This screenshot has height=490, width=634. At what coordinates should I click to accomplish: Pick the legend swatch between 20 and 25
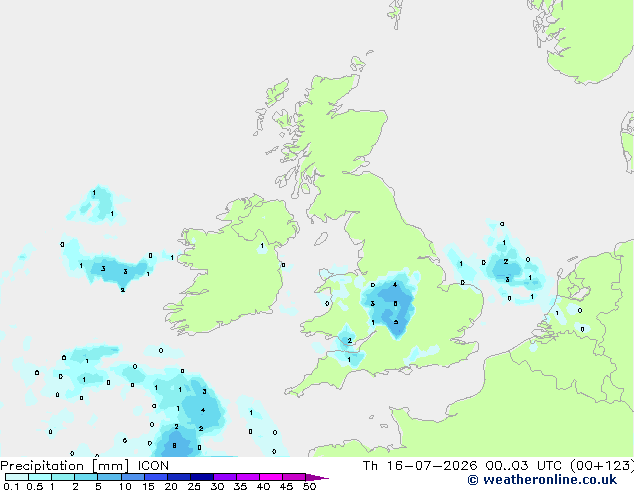tap(179, 477)
